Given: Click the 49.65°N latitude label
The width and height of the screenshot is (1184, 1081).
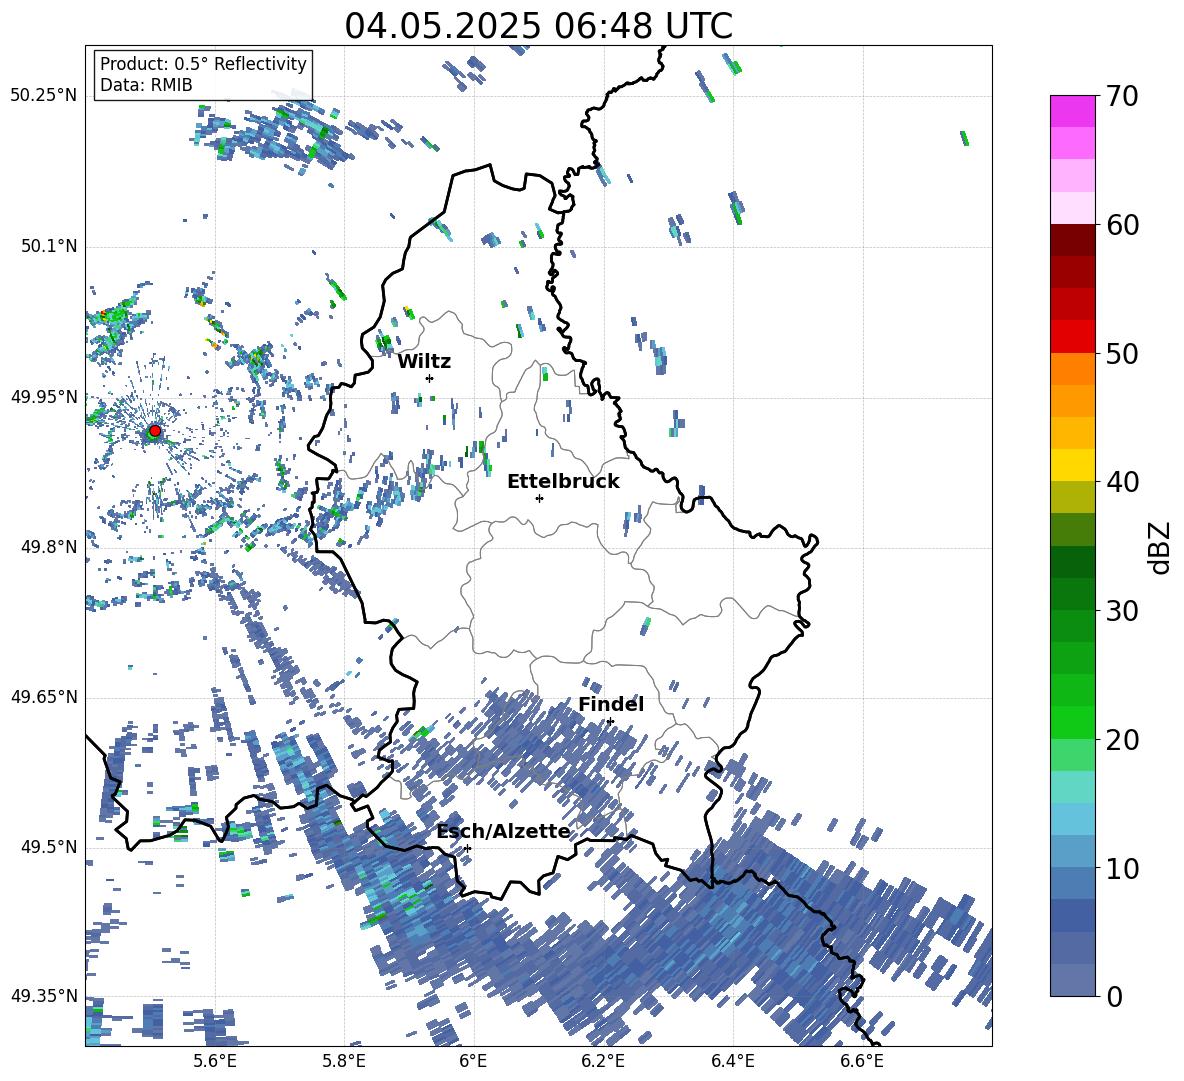Looking at the screenshot, I should 44,697.
